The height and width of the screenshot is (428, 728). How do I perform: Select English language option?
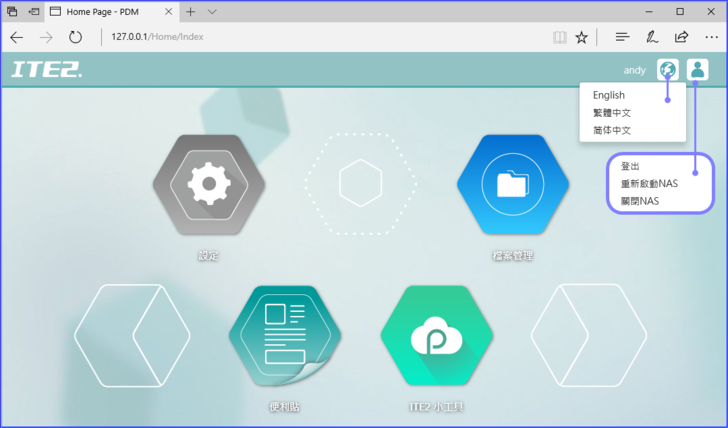point(609,95)
